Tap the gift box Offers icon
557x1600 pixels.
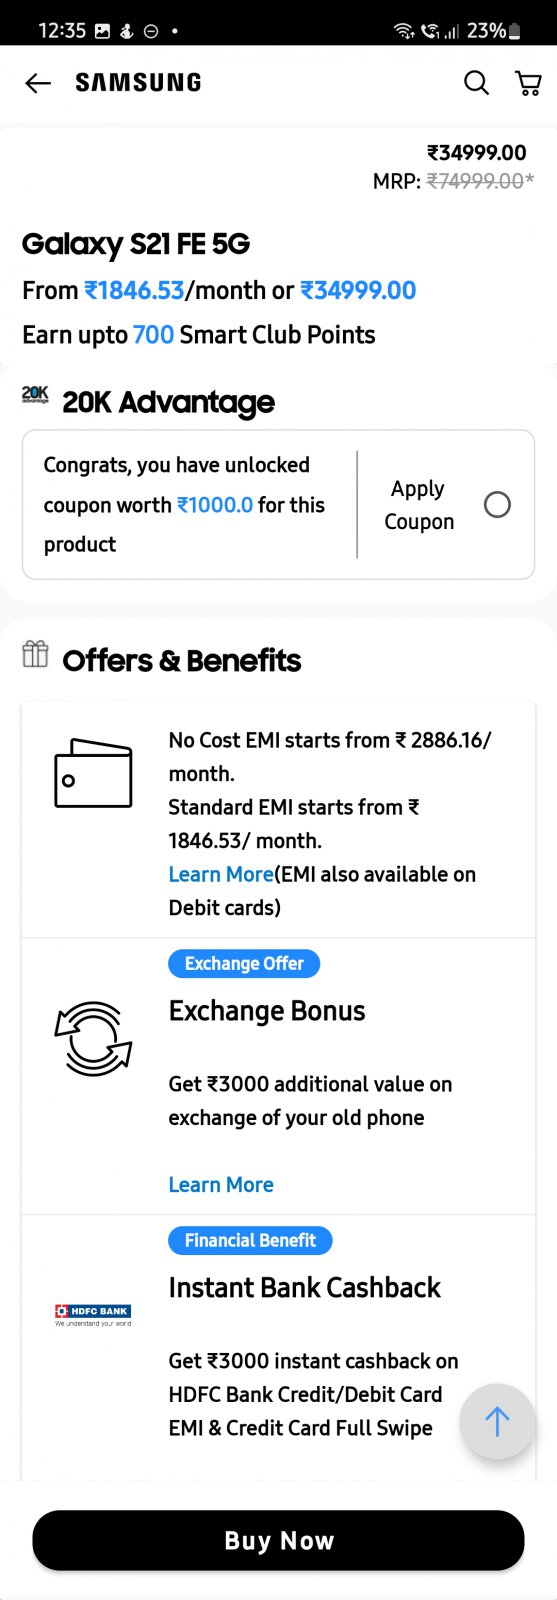(x=35, y=654)
